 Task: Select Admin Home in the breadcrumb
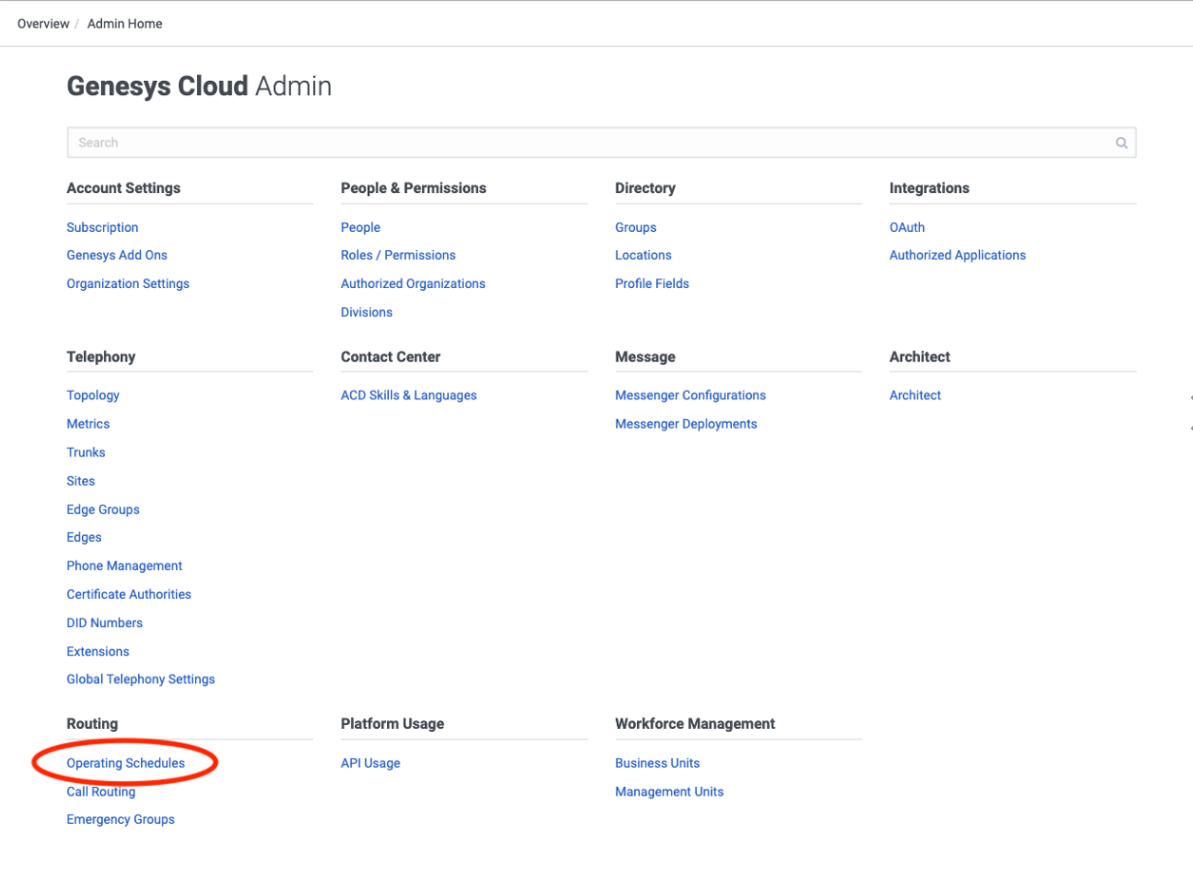125,24
